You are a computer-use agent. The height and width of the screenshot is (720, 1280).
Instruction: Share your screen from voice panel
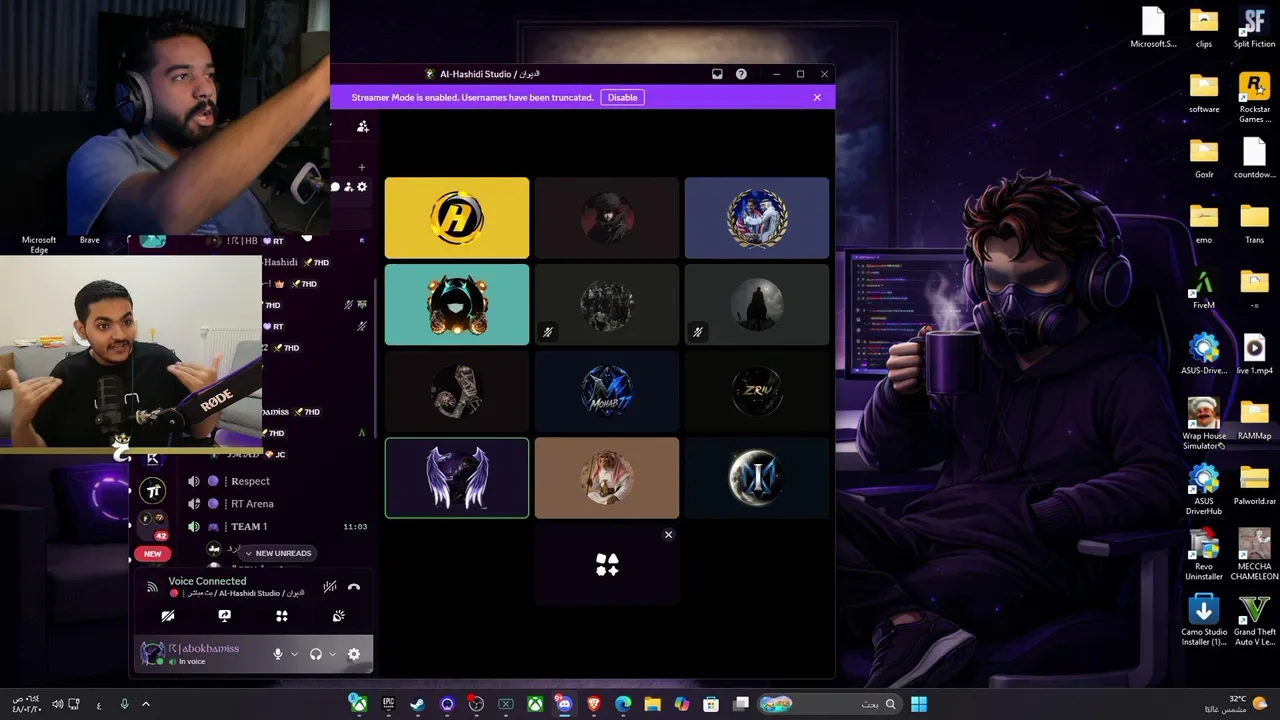click(225, 616)
